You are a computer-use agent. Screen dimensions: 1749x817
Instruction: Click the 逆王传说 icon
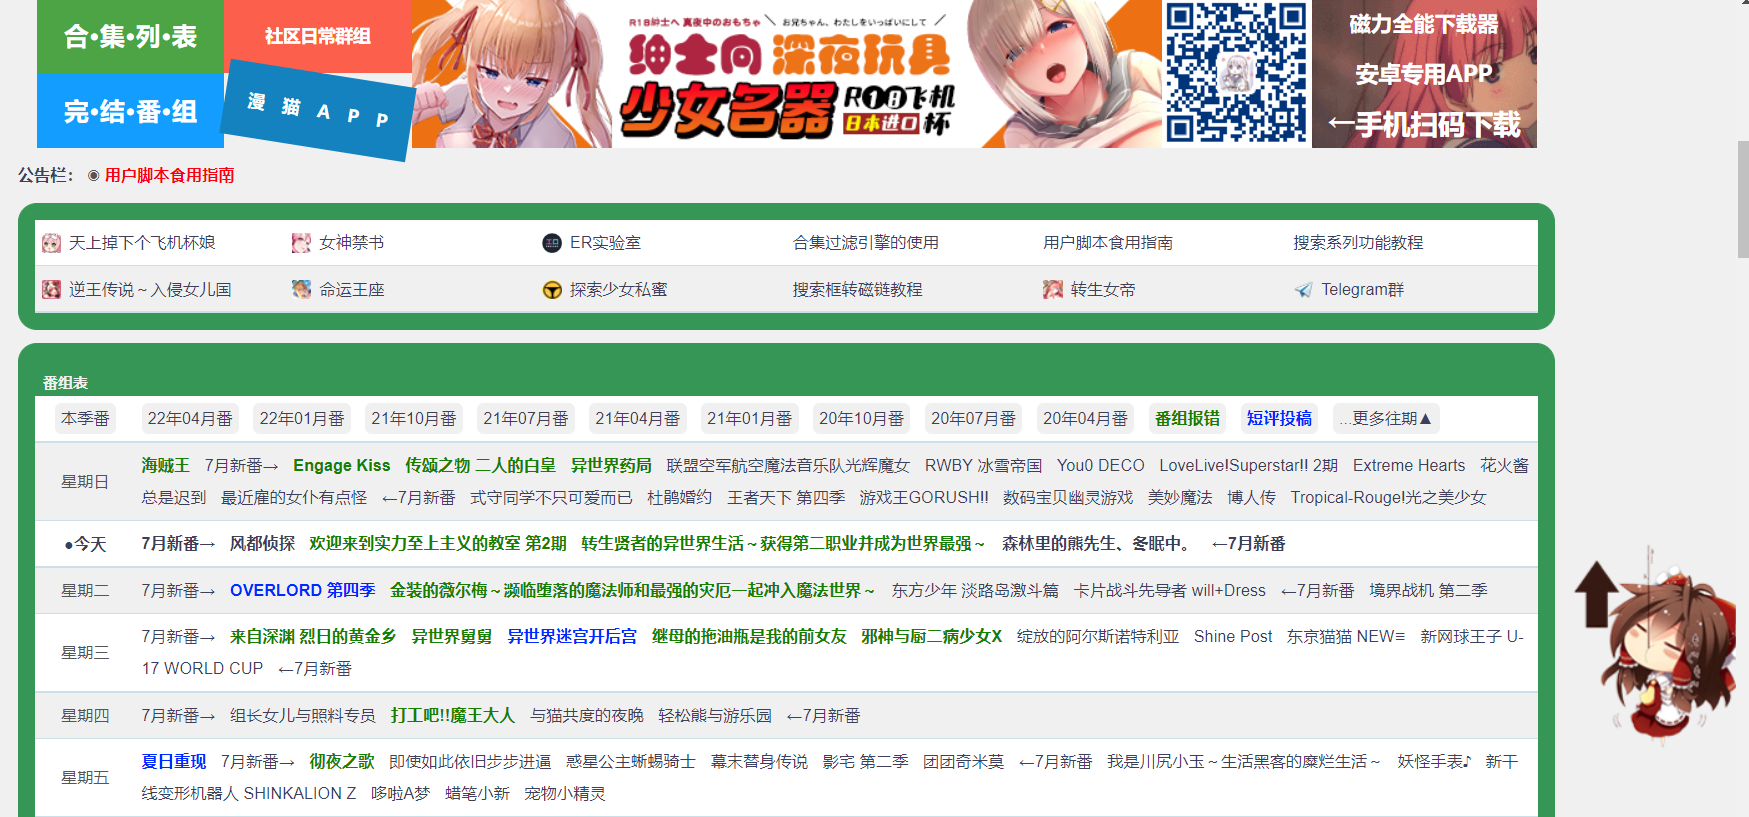click(x=52, y=290)
